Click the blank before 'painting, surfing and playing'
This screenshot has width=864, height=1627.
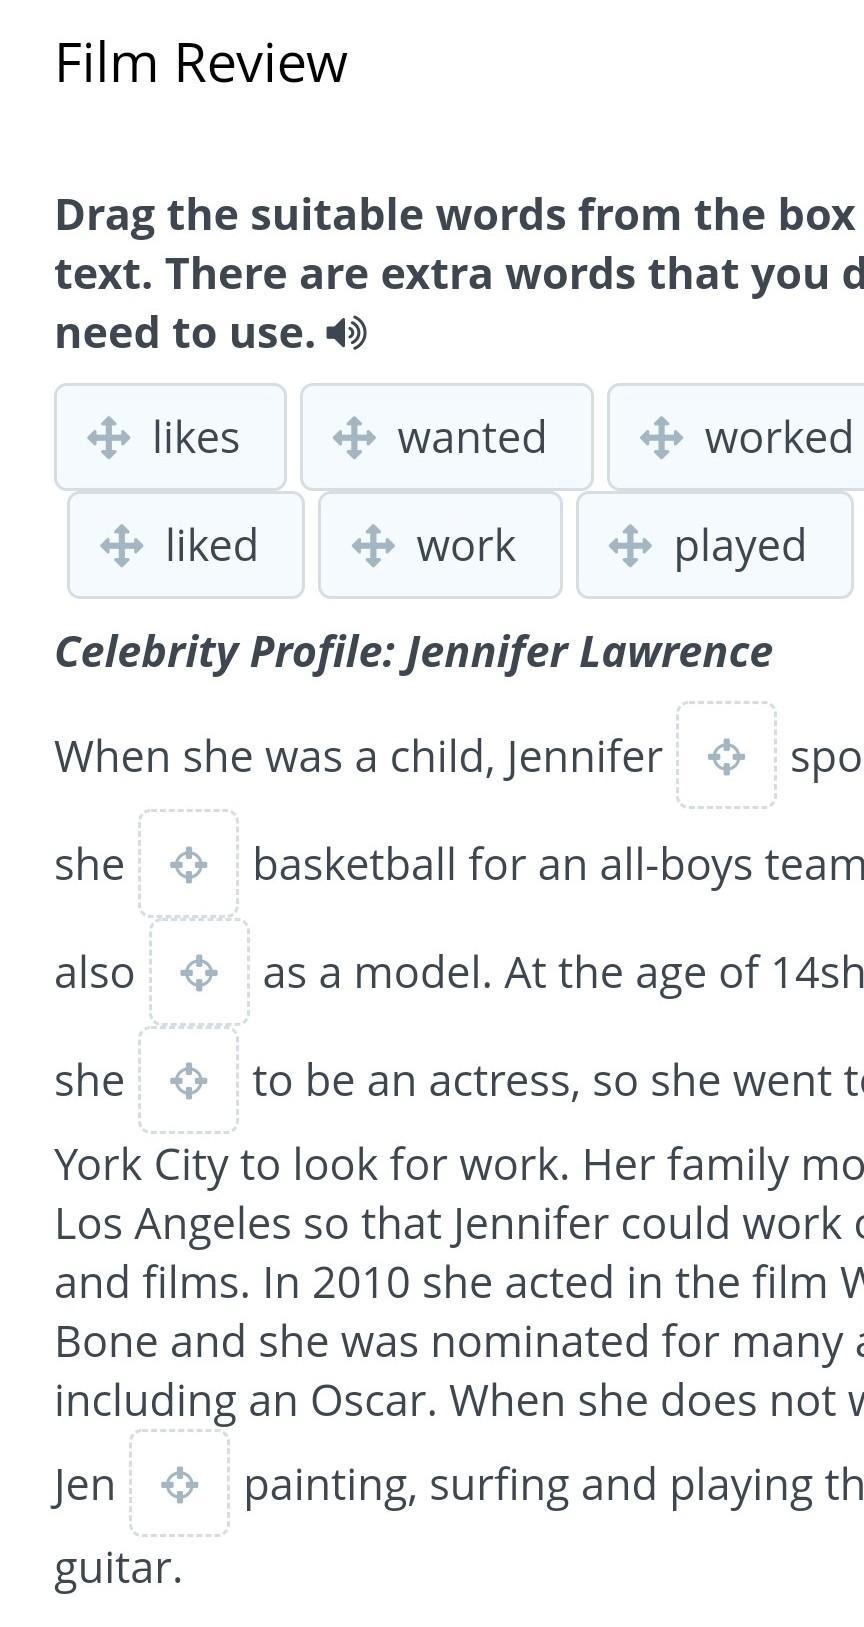(x=180, y=1483)
